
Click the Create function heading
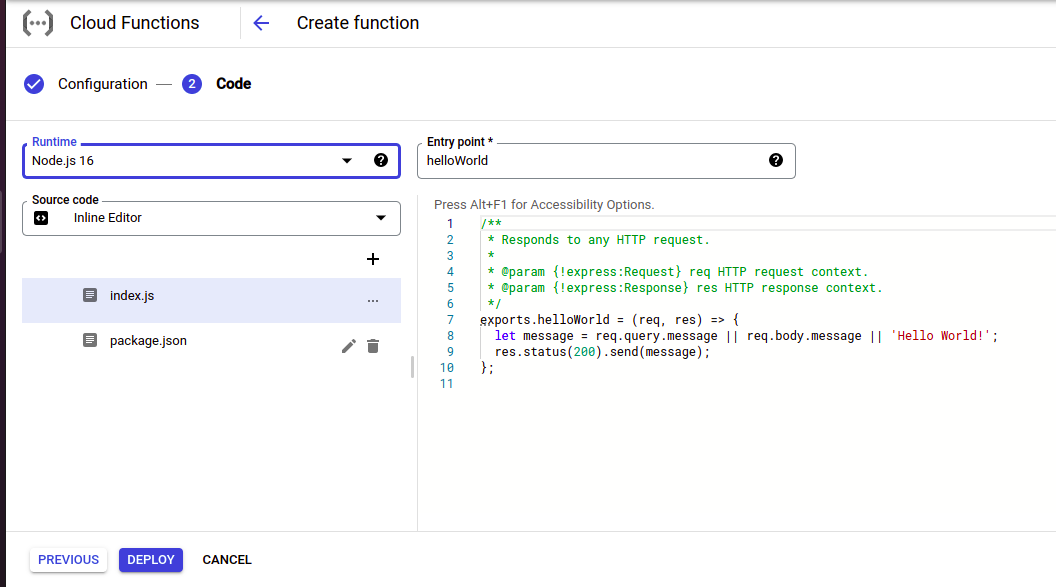[x=358, y=23]
